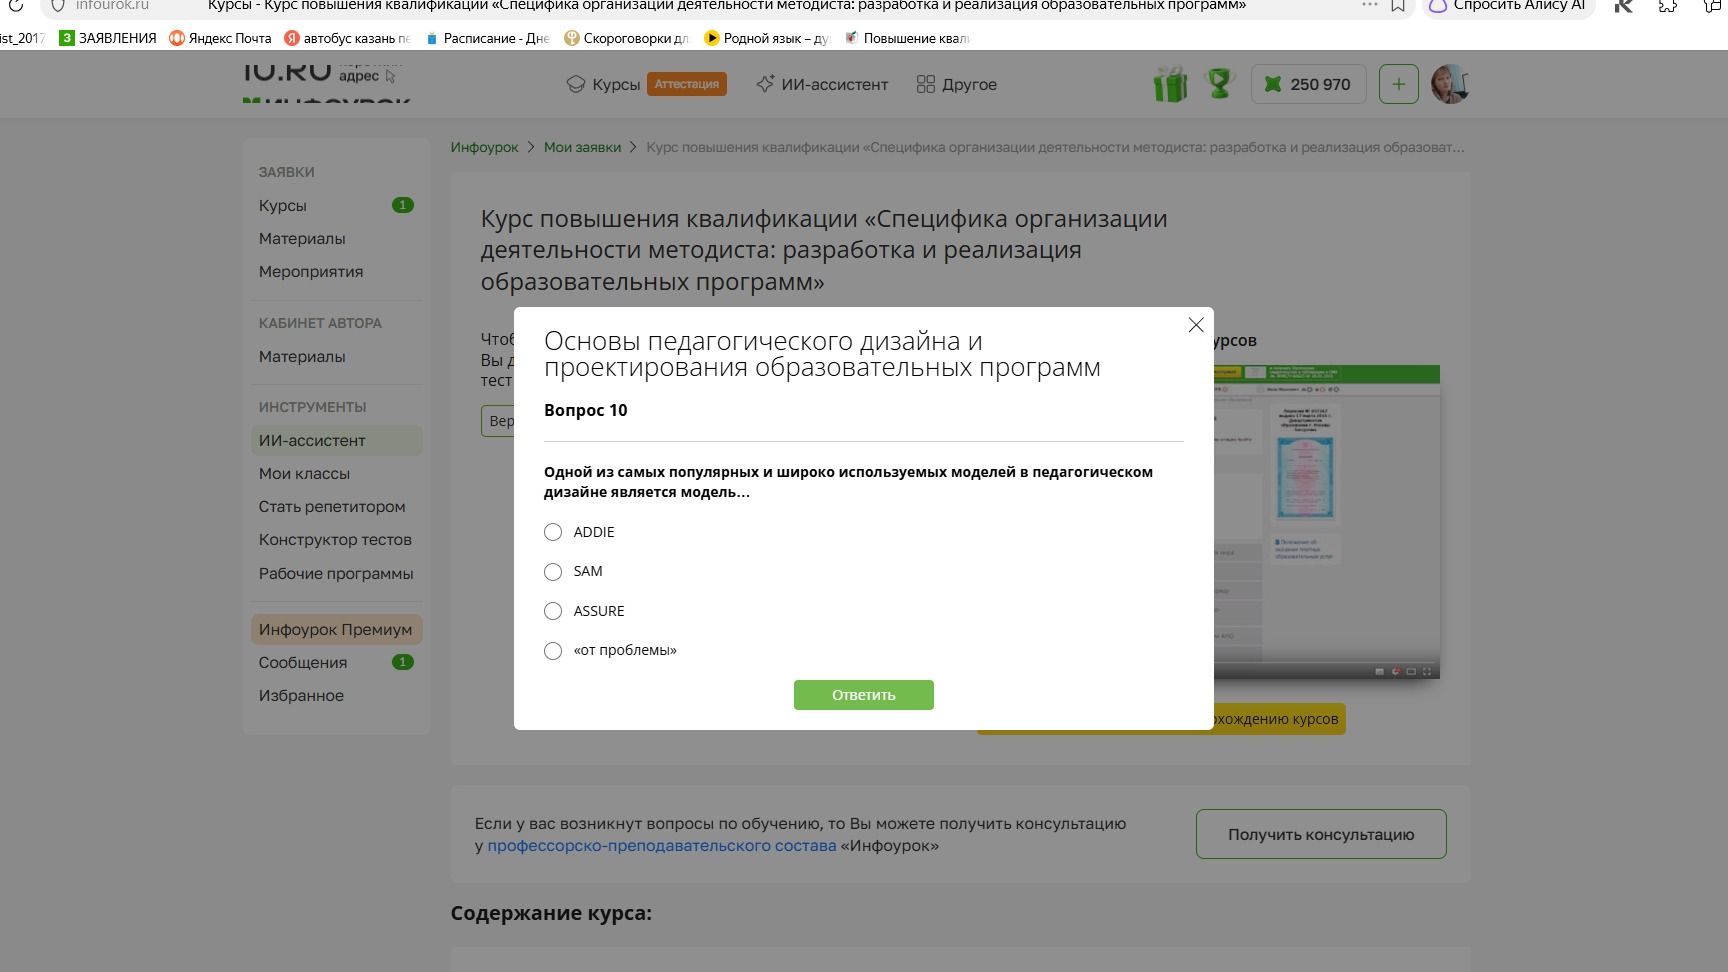
Task: Open the trophy achievements icon
Action: pyautogui.click(x=1220, y=83)
